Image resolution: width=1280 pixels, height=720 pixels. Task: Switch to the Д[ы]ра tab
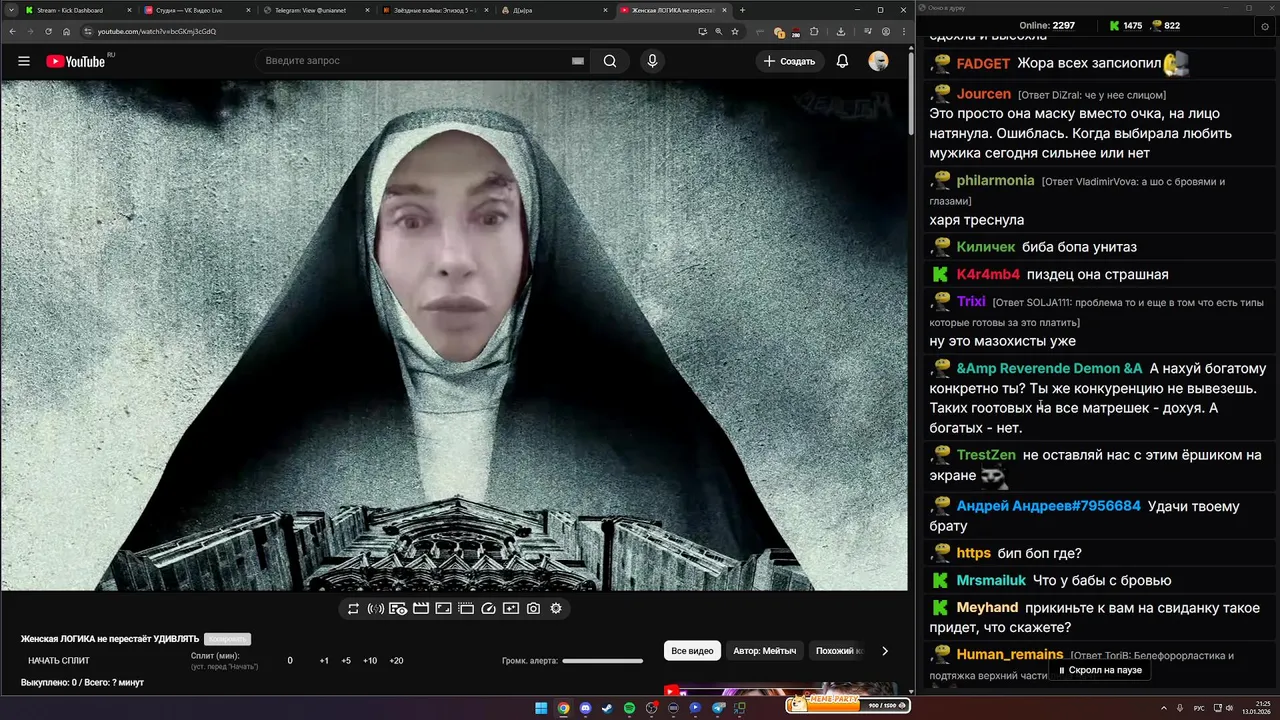(553, 10)
